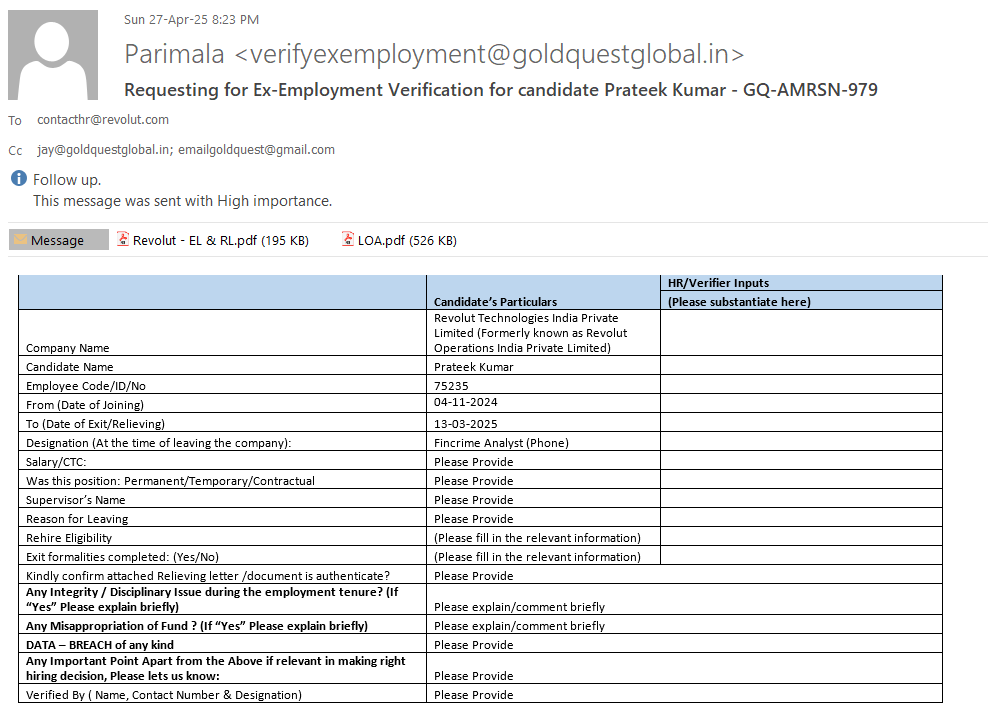Image resolution: width=988 pixels, height=711 pixels.
Task: Click the HR input cell for Candidate Name
Action: tap(800, 366)
